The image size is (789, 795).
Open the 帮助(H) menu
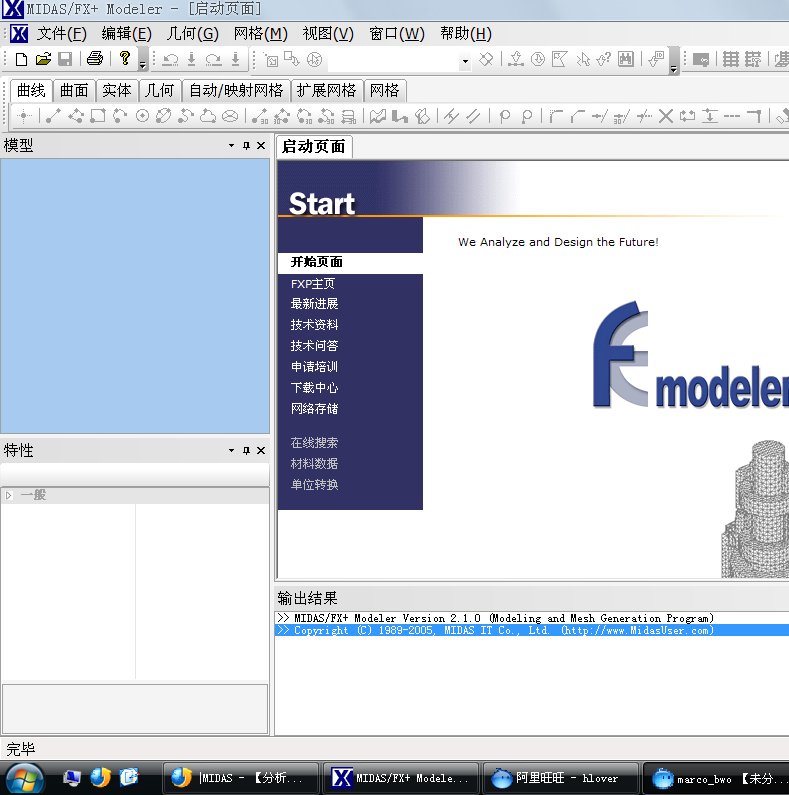(465, 34)
